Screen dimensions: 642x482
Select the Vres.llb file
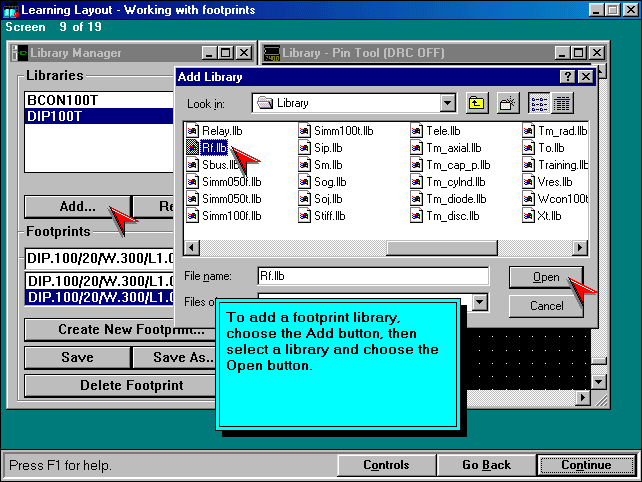pyautogui.click(x=554, y=181)
